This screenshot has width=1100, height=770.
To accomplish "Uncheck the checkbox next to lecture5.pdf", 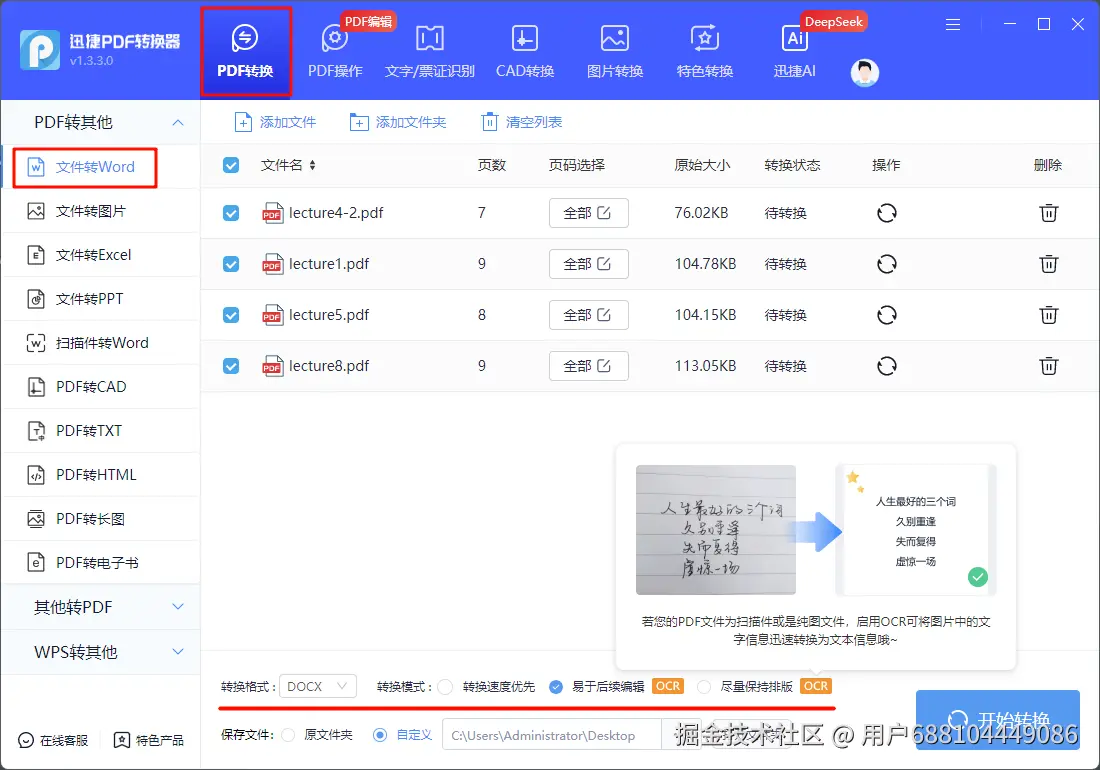I will pyautogui.click(x=231, y=314).
